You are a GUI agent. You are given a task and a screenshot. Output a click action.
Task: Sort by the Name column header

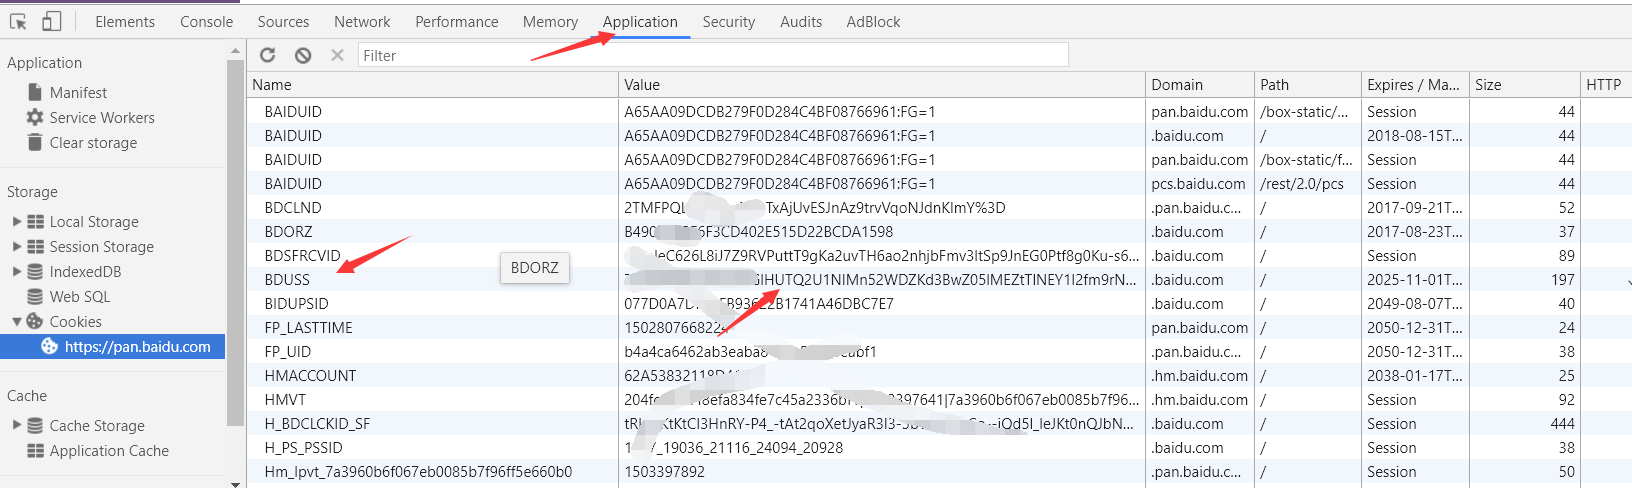point(433,85)
